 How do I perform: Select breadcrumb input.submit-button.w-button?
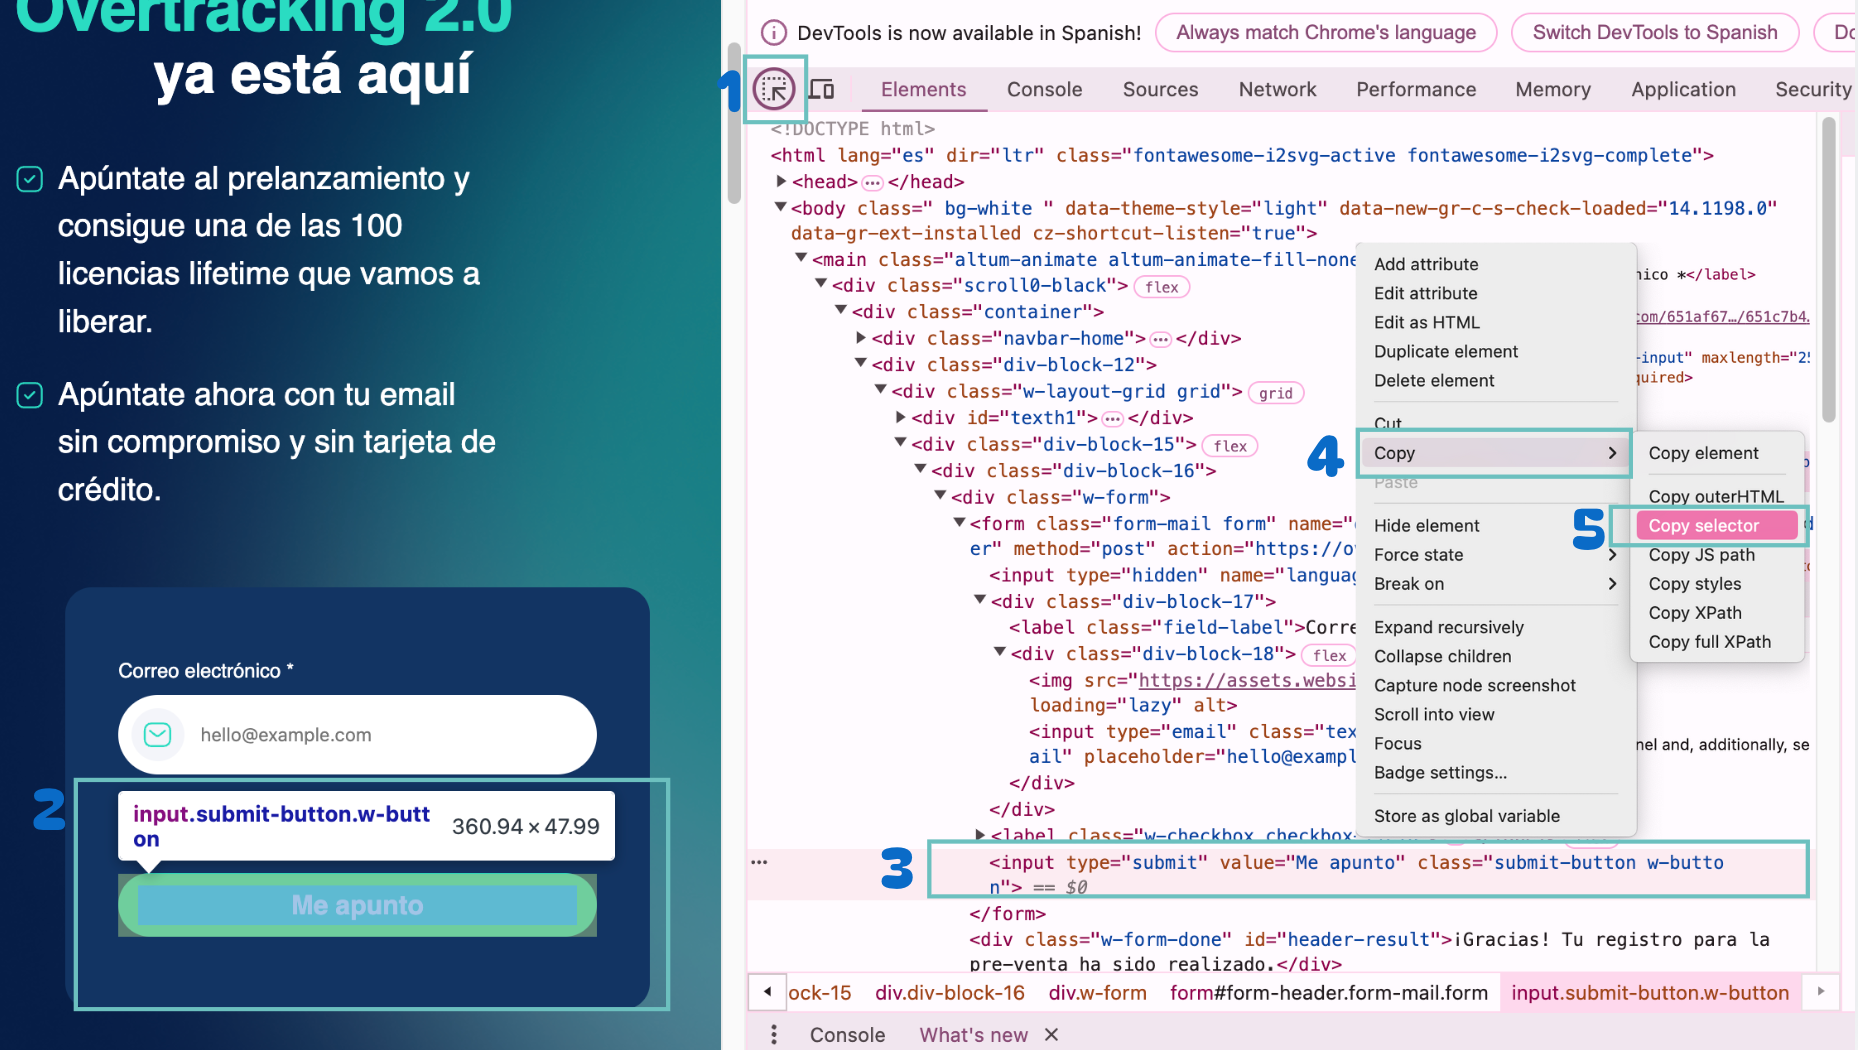point(1650,992)
